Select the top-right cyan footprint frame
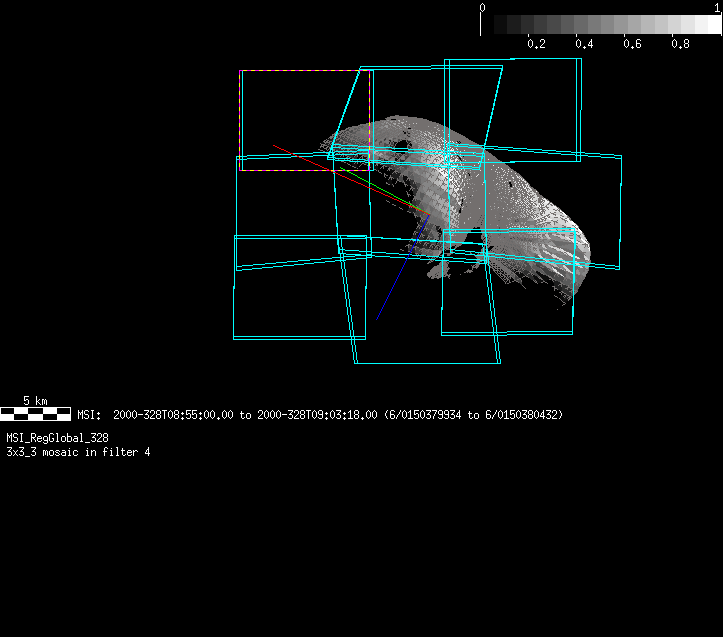The image size is (723, 637). tap(579, 100)
